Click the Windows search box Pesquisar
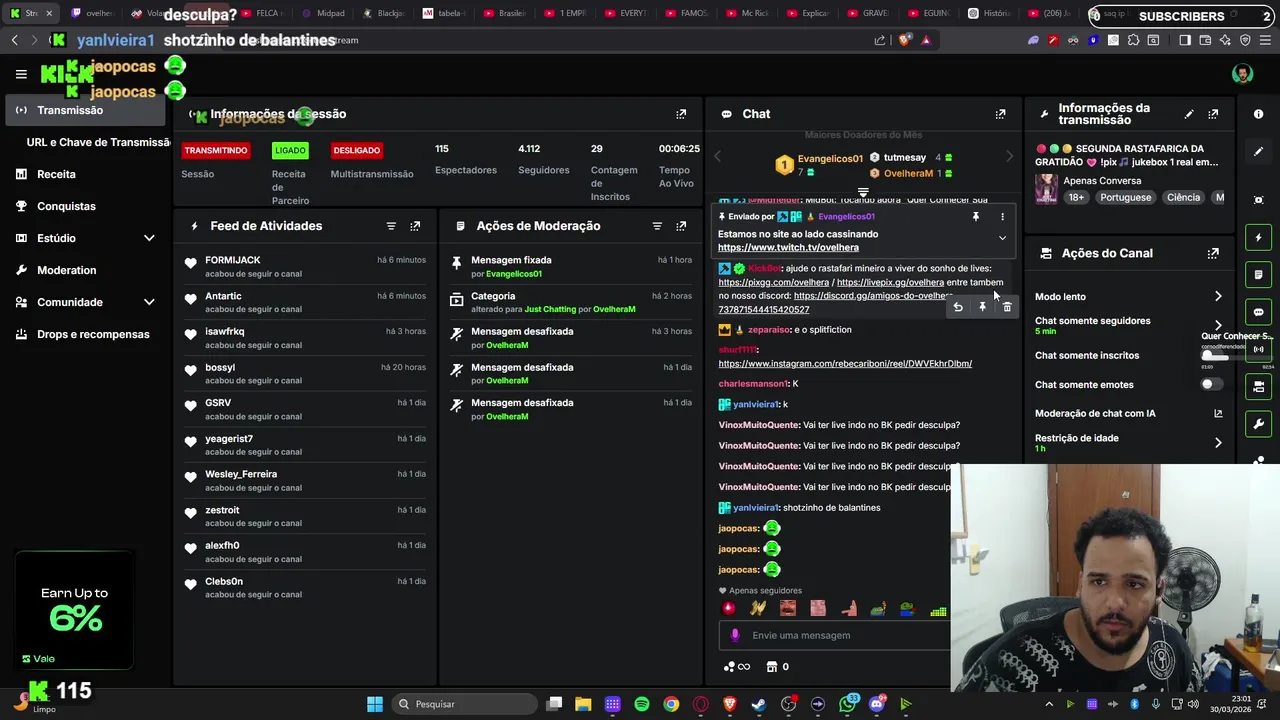 463,704
